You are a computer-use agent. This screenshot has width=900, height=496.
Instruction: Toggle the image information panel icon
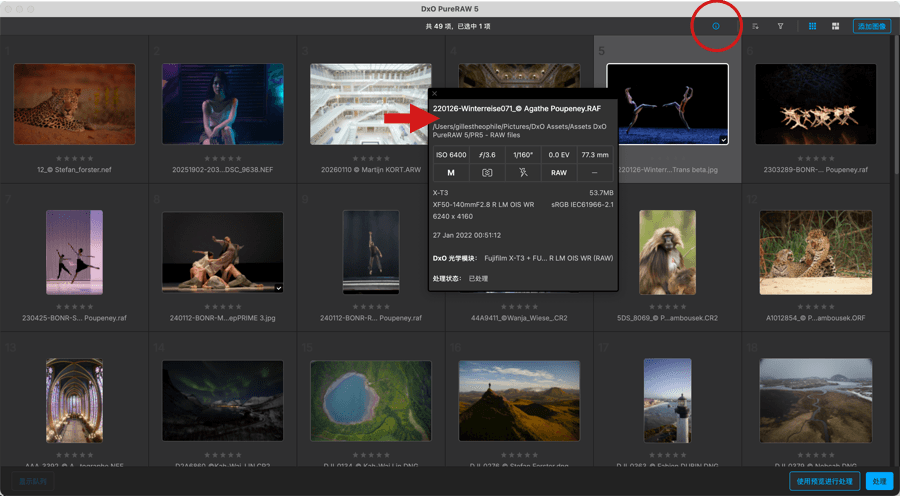pos(716,26)
